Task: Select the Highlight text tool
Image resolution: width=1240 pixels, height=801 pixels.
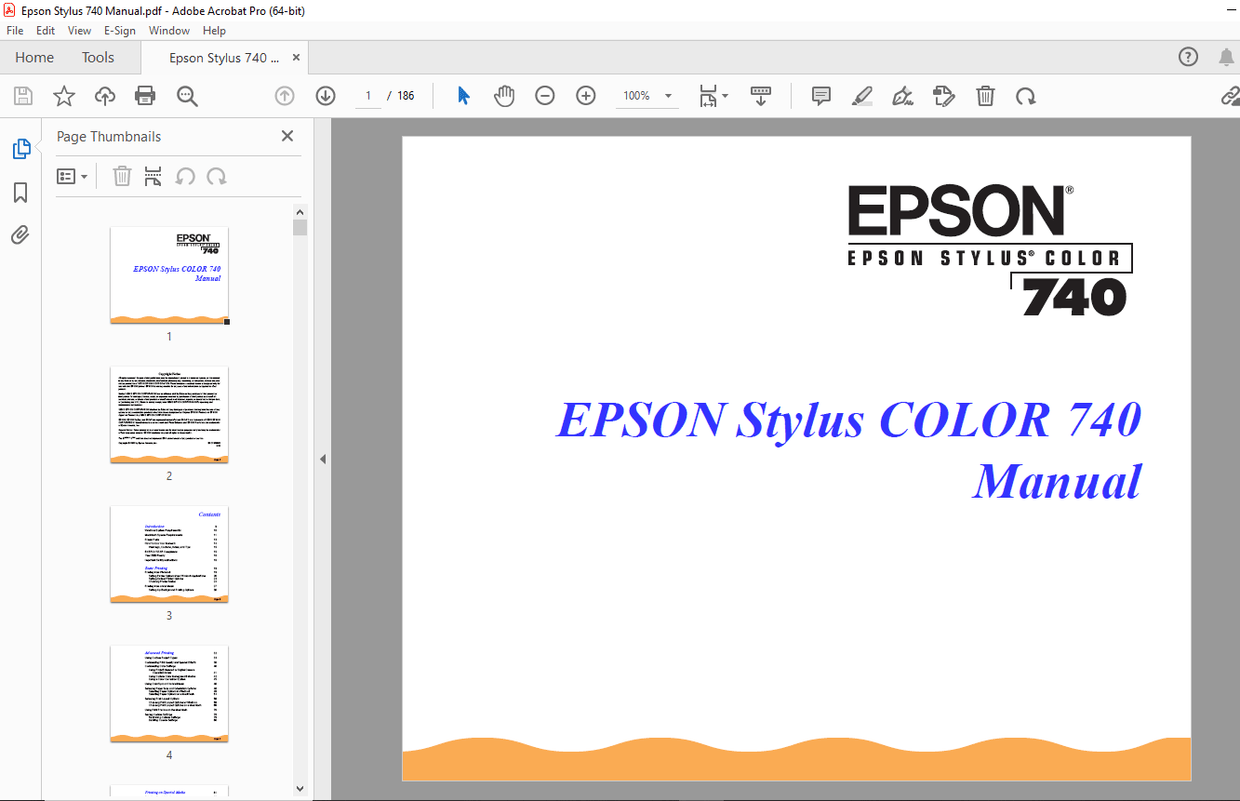Action: 861,95
